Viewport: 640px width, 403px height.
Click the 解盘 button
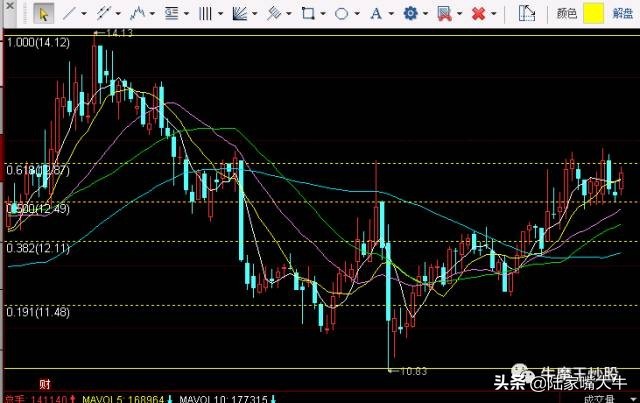(623, 13)
